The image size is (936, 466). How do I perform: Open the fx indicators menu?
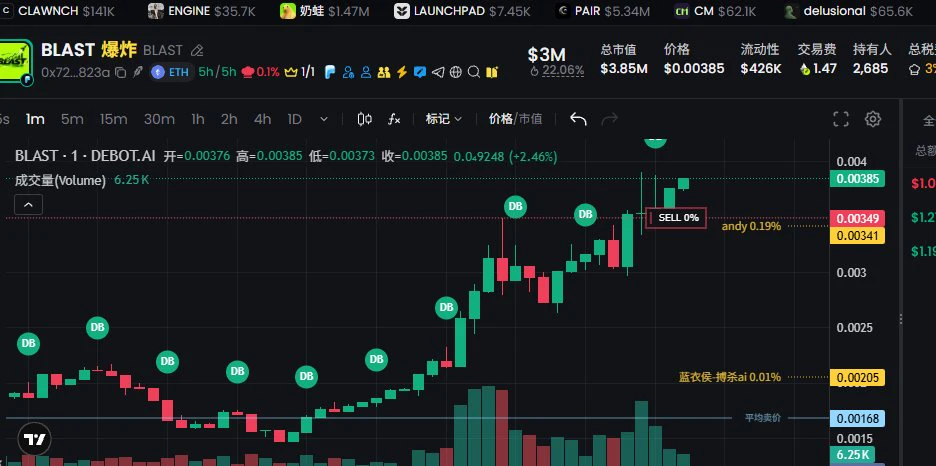394,119
